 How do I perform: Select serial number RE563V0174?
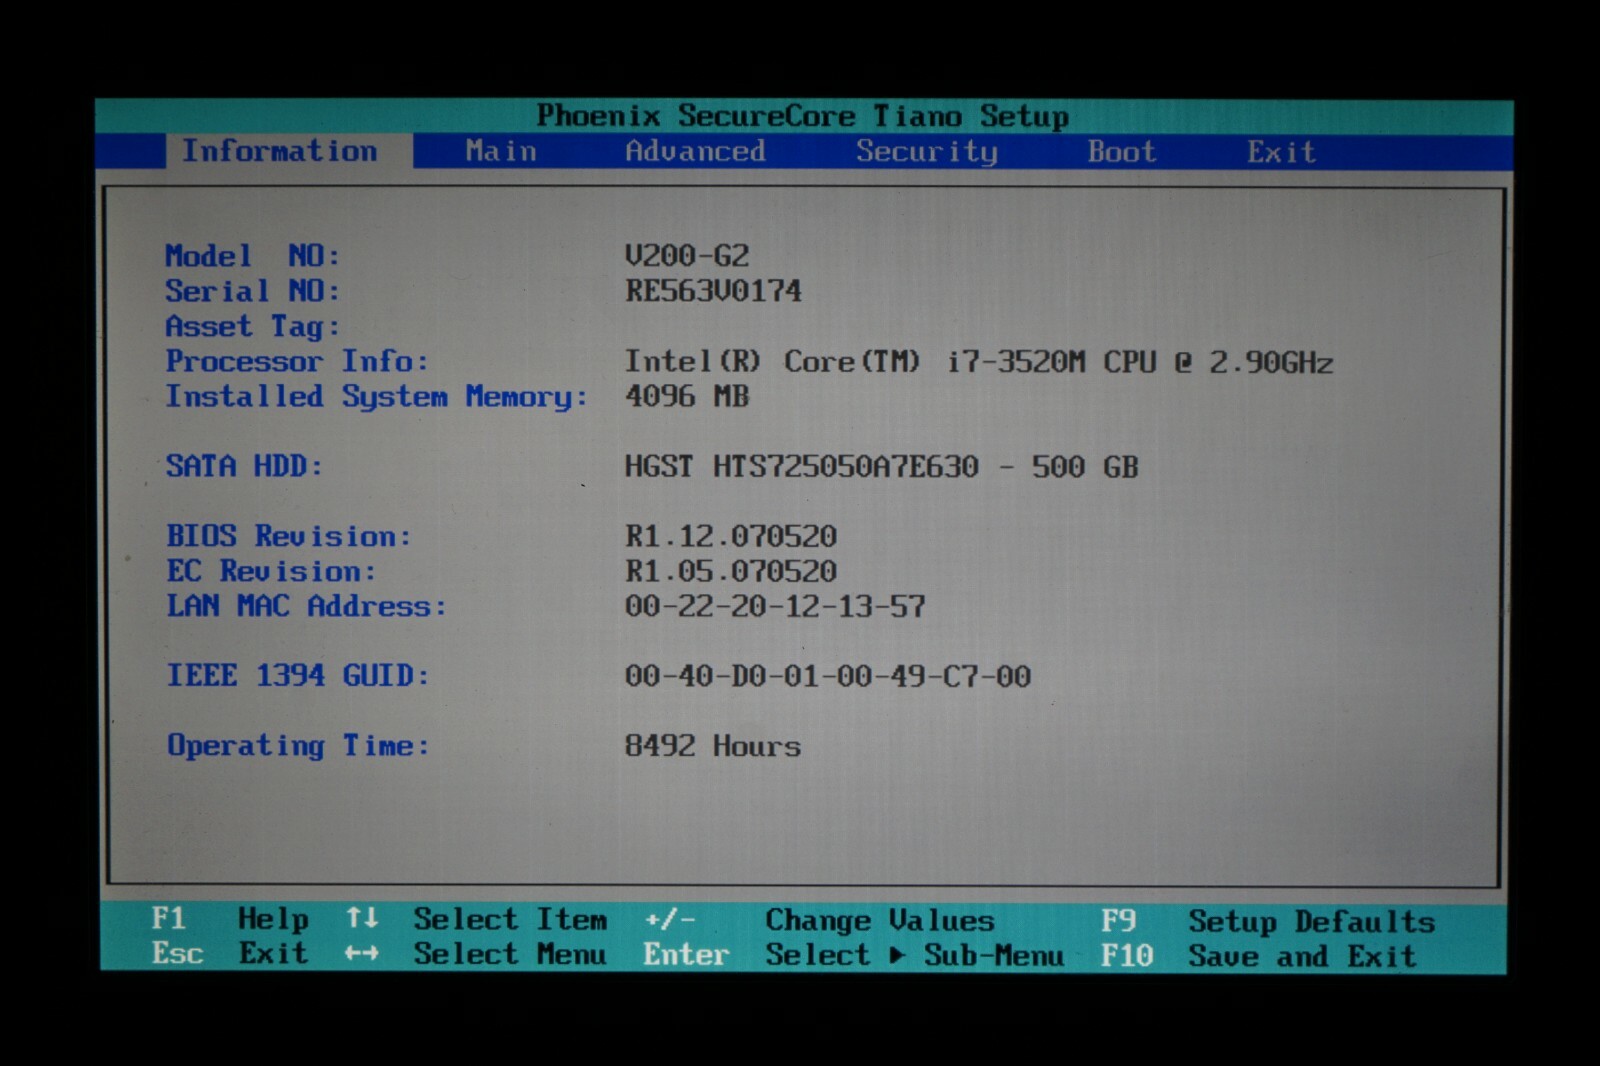pyautogui.click(x=713, y=291)
